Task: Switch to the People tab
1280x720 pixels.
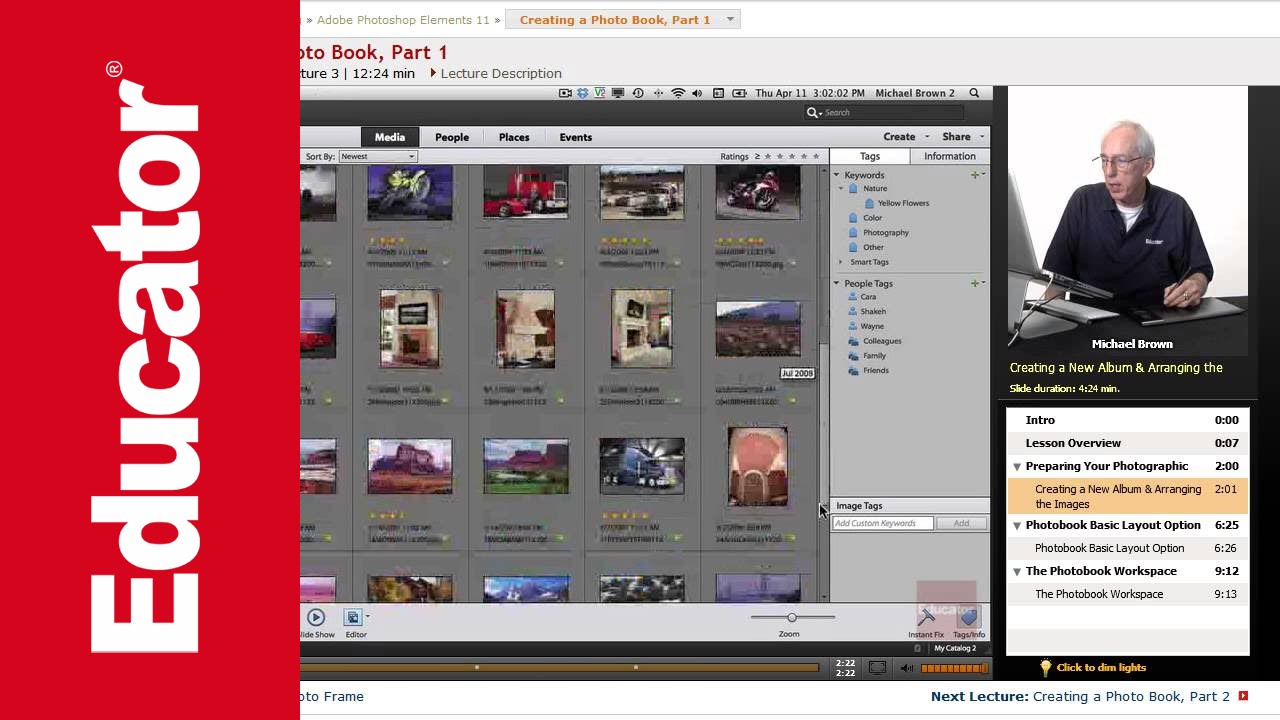Action: click(x=452, y=137)
